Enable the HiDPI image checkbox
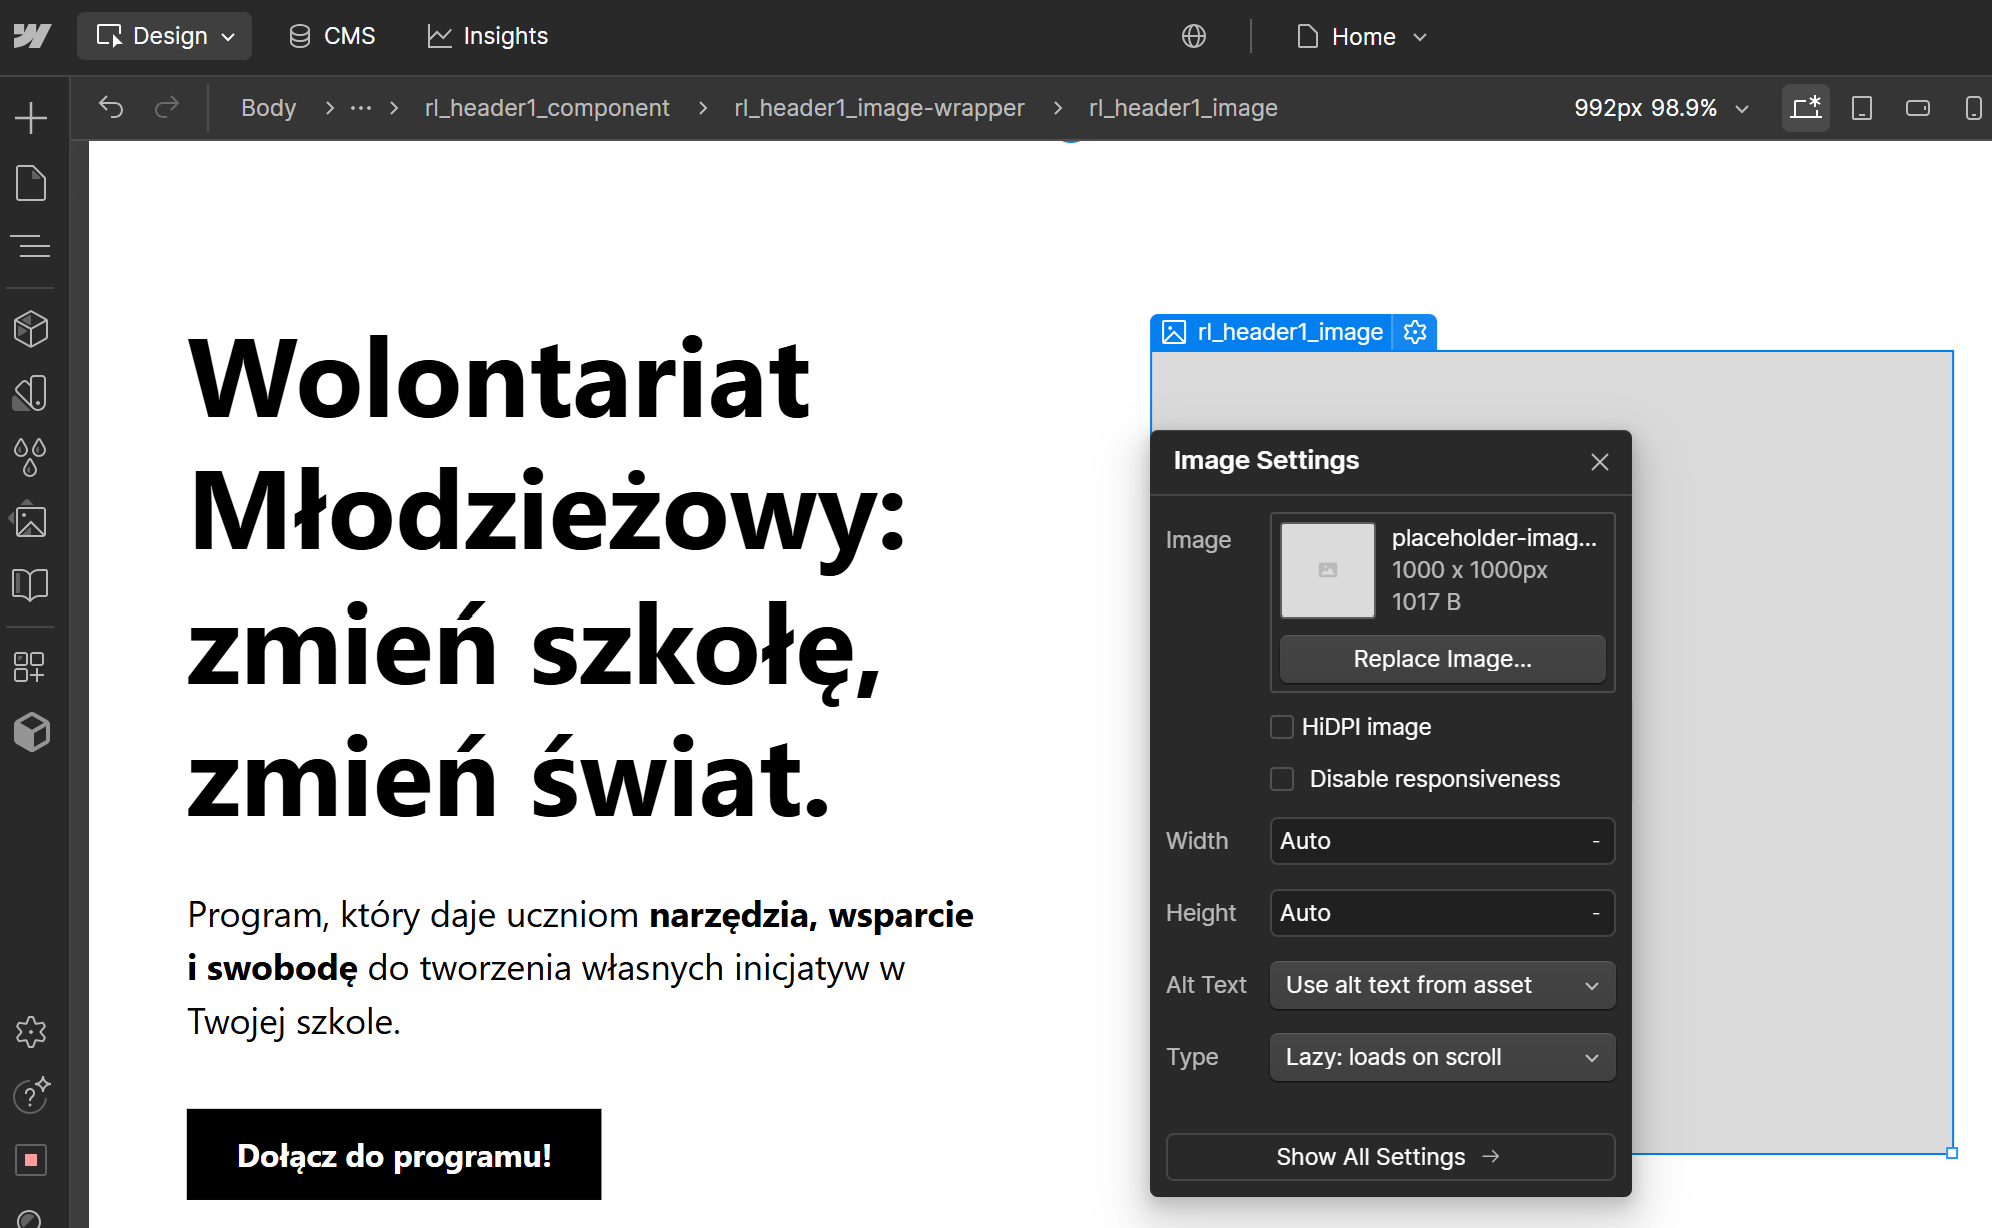Viewport: 1992px width, 1228px height. pyautogui.click(x=1282, y=727)
